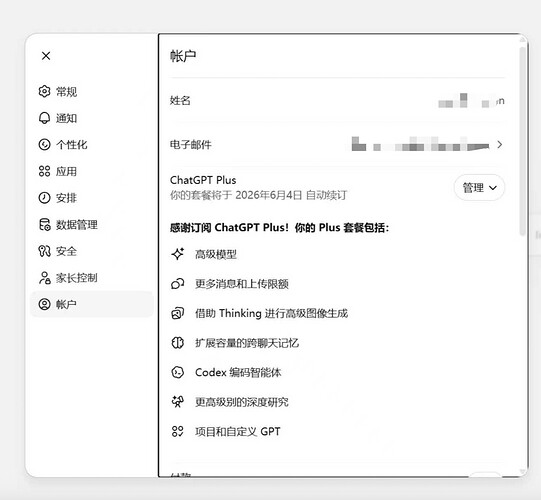541x500 pixels.
Task: Click the user-circle icon beside 帐户
Action: pyautogui.click(x=44, y=304)
